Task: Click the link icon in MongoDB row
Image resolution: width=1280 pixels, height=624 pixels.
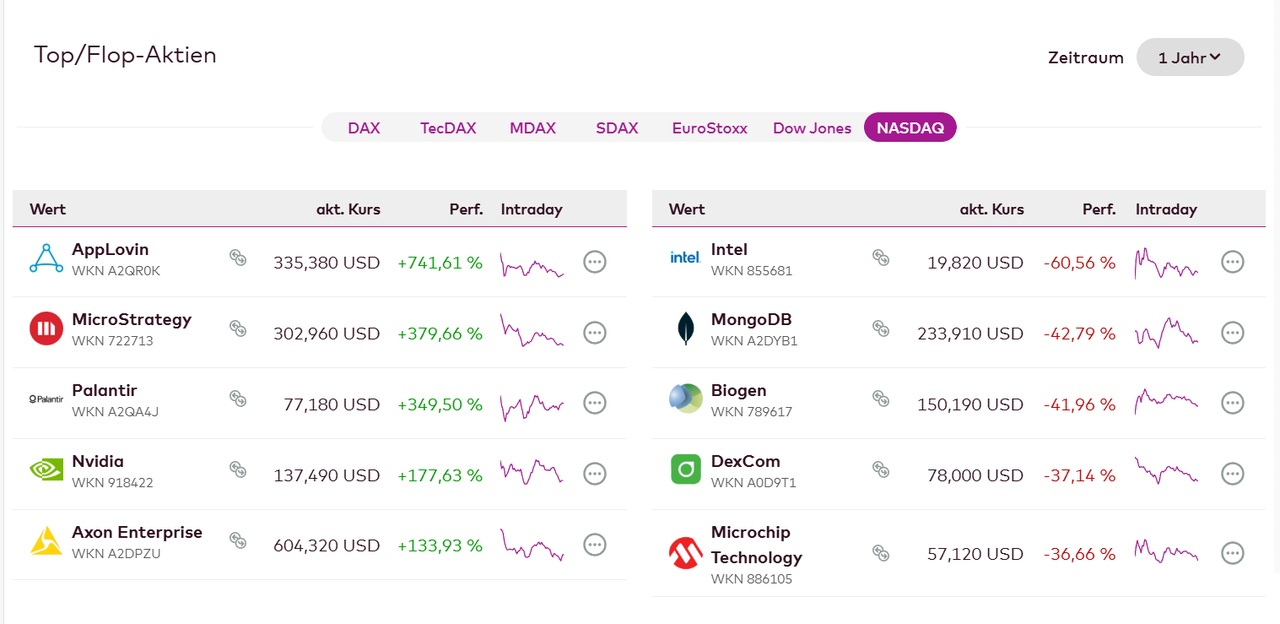Action: click(x=881, y=328)
